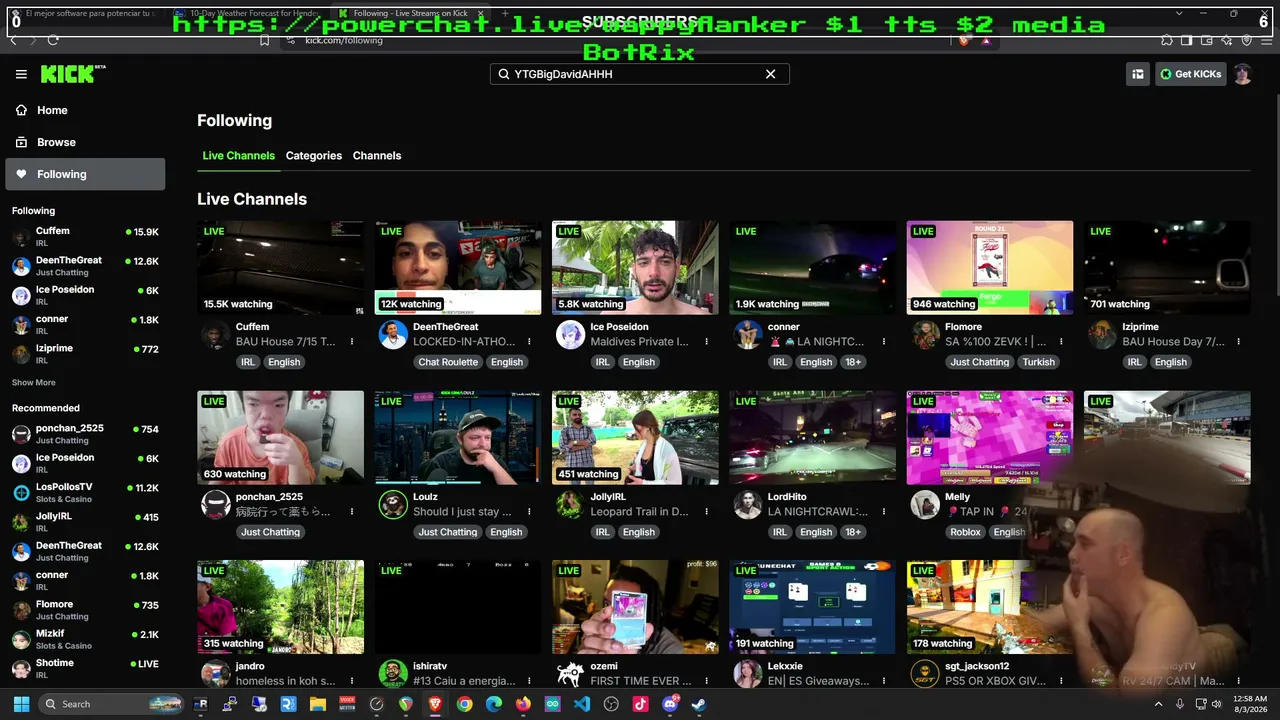Open the hamburger sidebar menu
1280x720 pixels.
click(x=21, y=74)
